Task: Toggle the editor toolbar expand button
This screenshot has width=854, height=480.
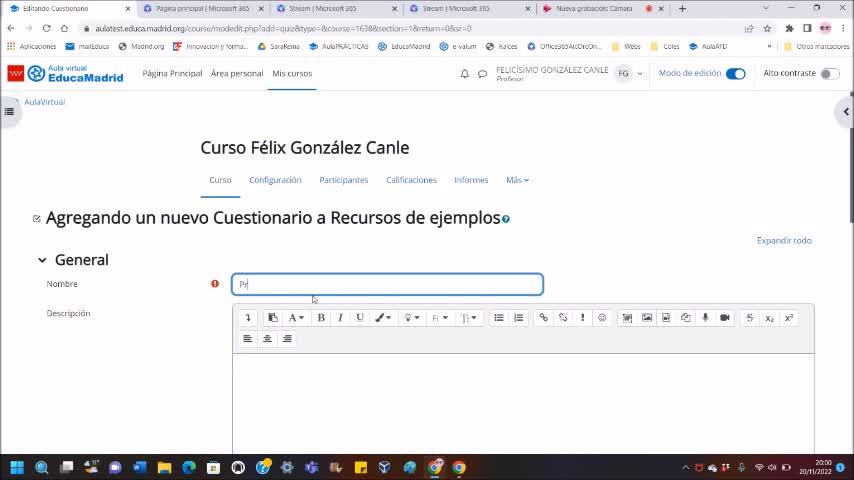Action: click(x=248, y=318)
